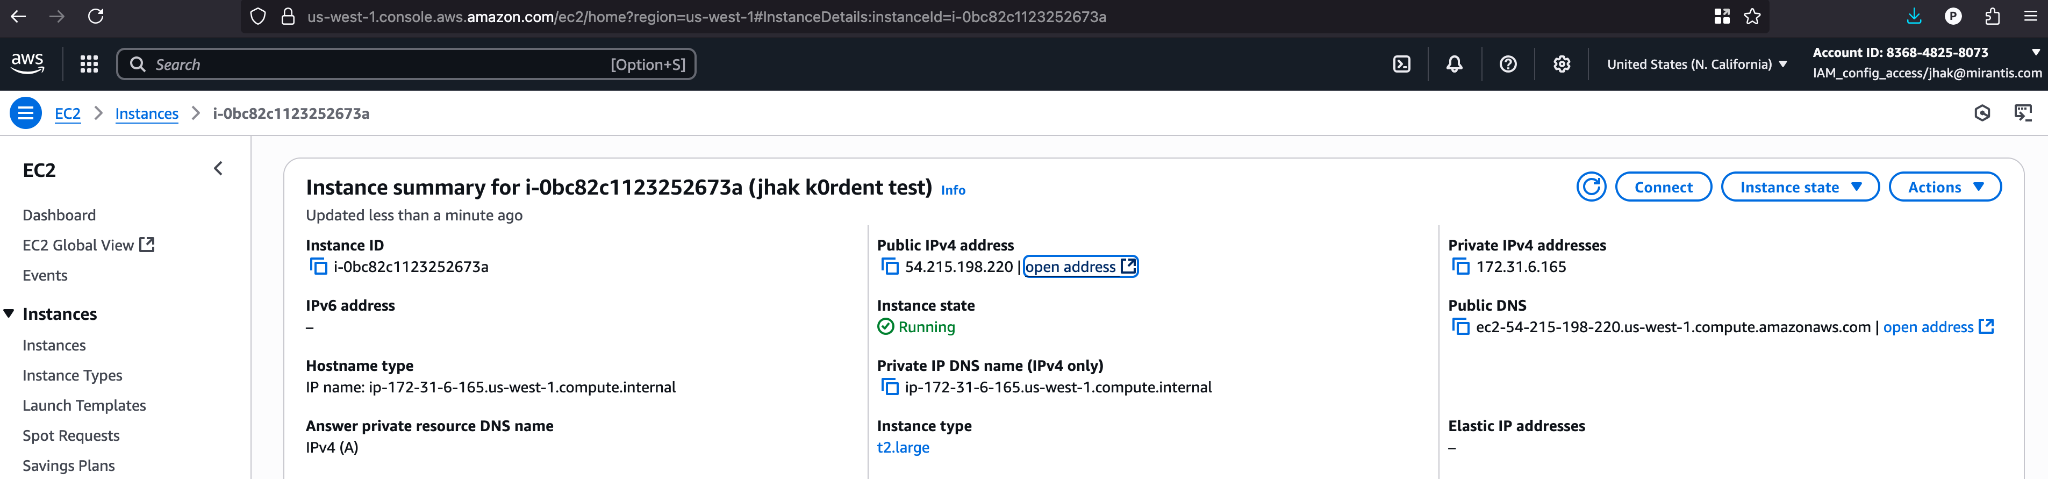This screenshot has width=2048, height=479.
Task: Select Launch Templates in sidebar
Action: coord(84,405)
